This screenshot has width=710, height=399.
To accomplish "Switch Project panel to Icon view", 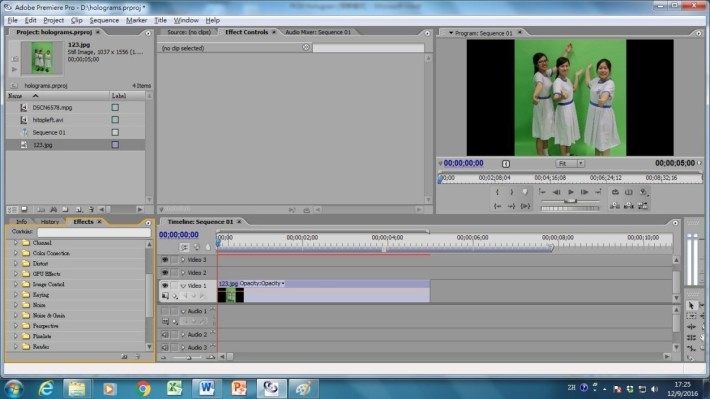I will [x=24, y=210].
